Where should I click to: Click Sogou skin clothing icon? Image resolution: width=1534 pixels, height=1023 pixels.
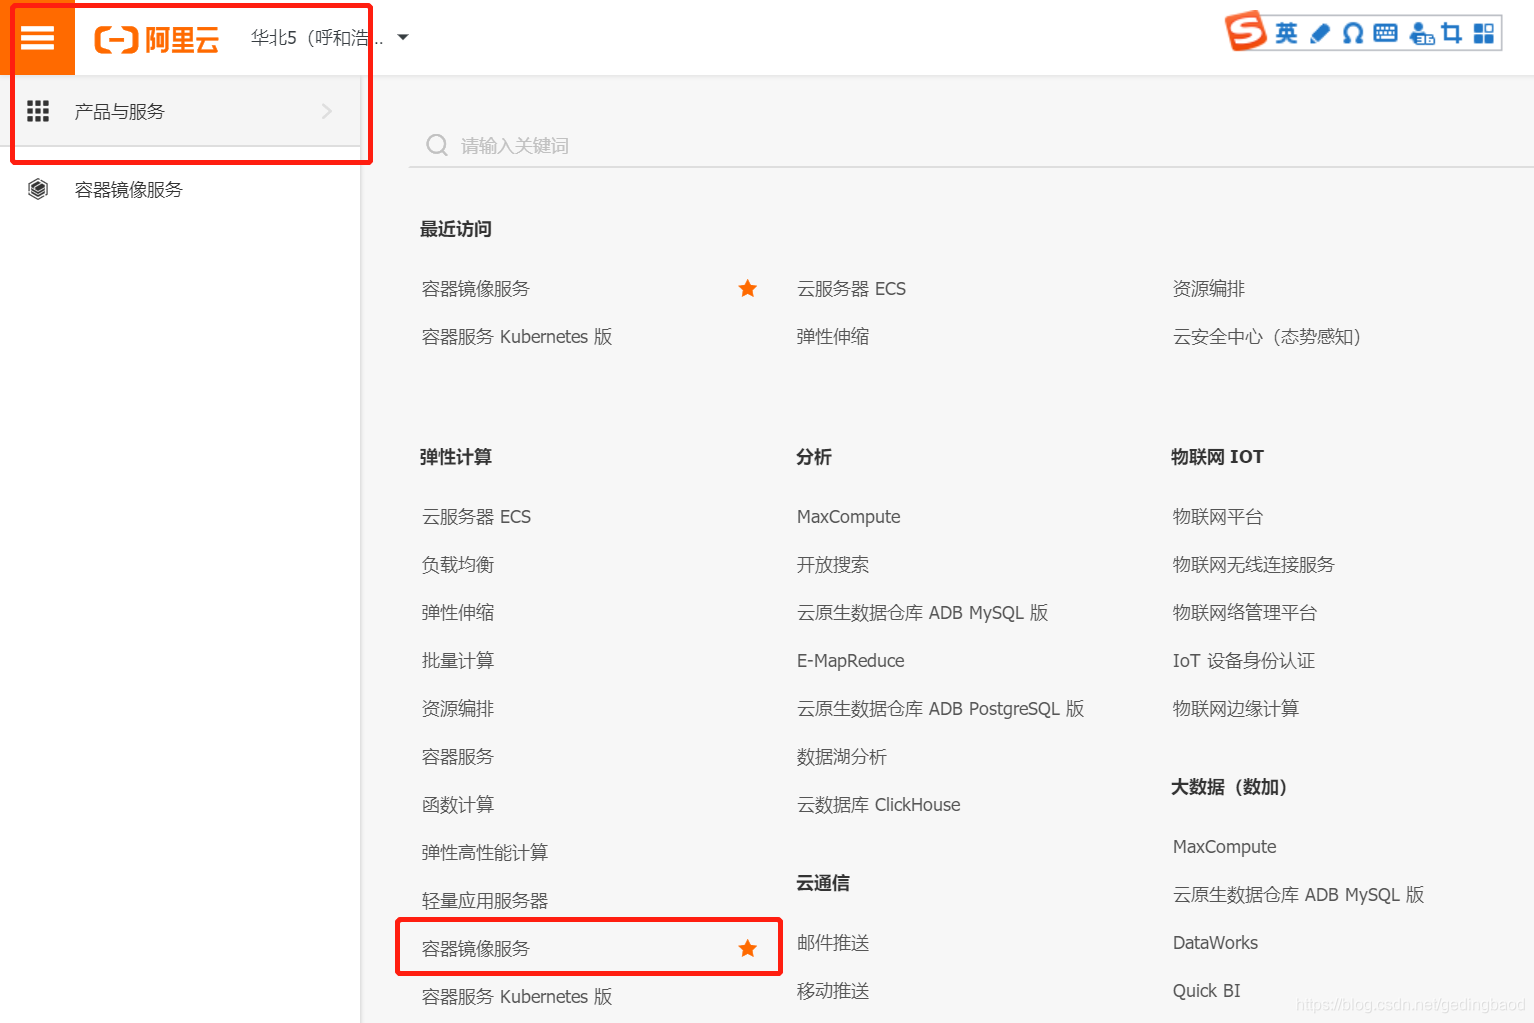tap(1452, 34)
